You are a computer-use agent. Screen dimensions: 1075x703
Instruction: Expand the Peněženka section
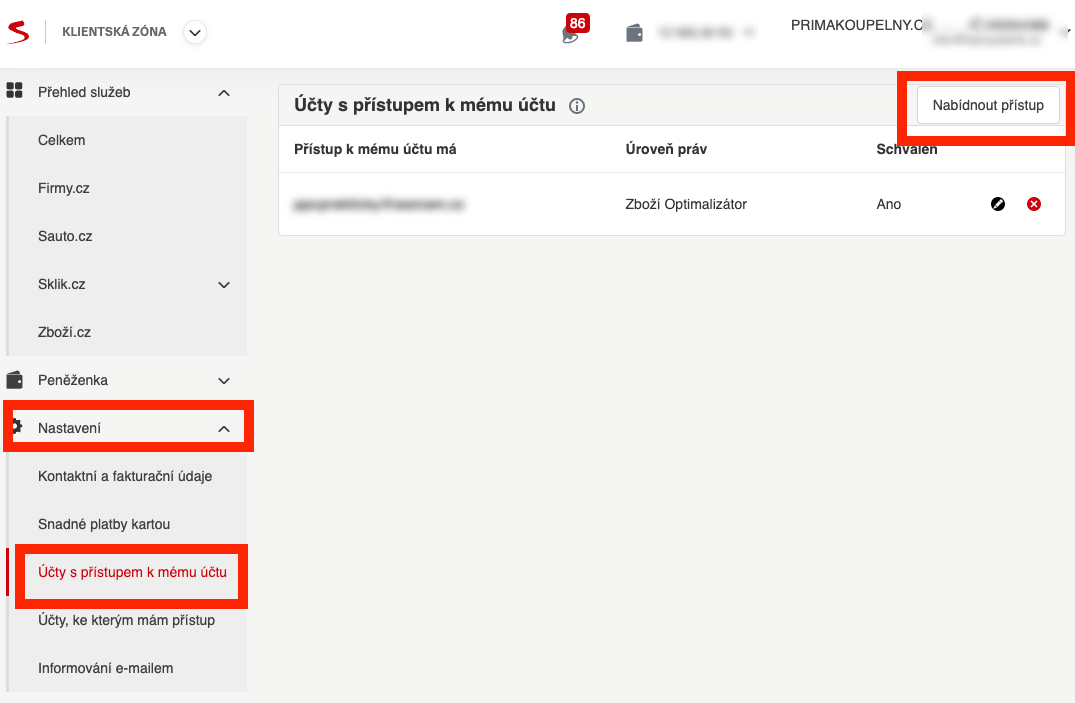click(x=224, y=381)
